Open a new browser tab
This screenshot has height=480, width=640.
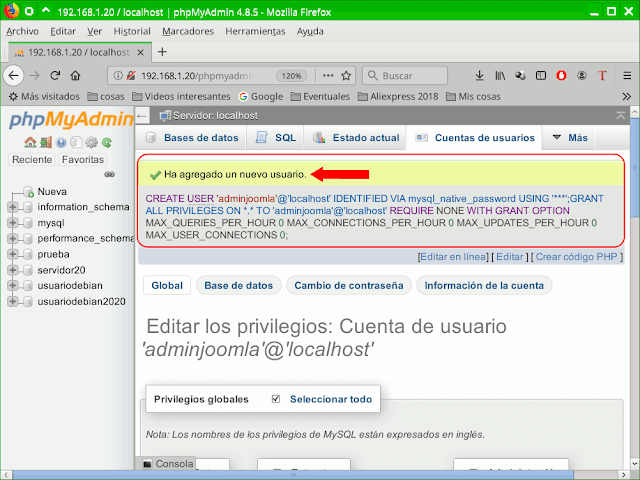point(162,52)
